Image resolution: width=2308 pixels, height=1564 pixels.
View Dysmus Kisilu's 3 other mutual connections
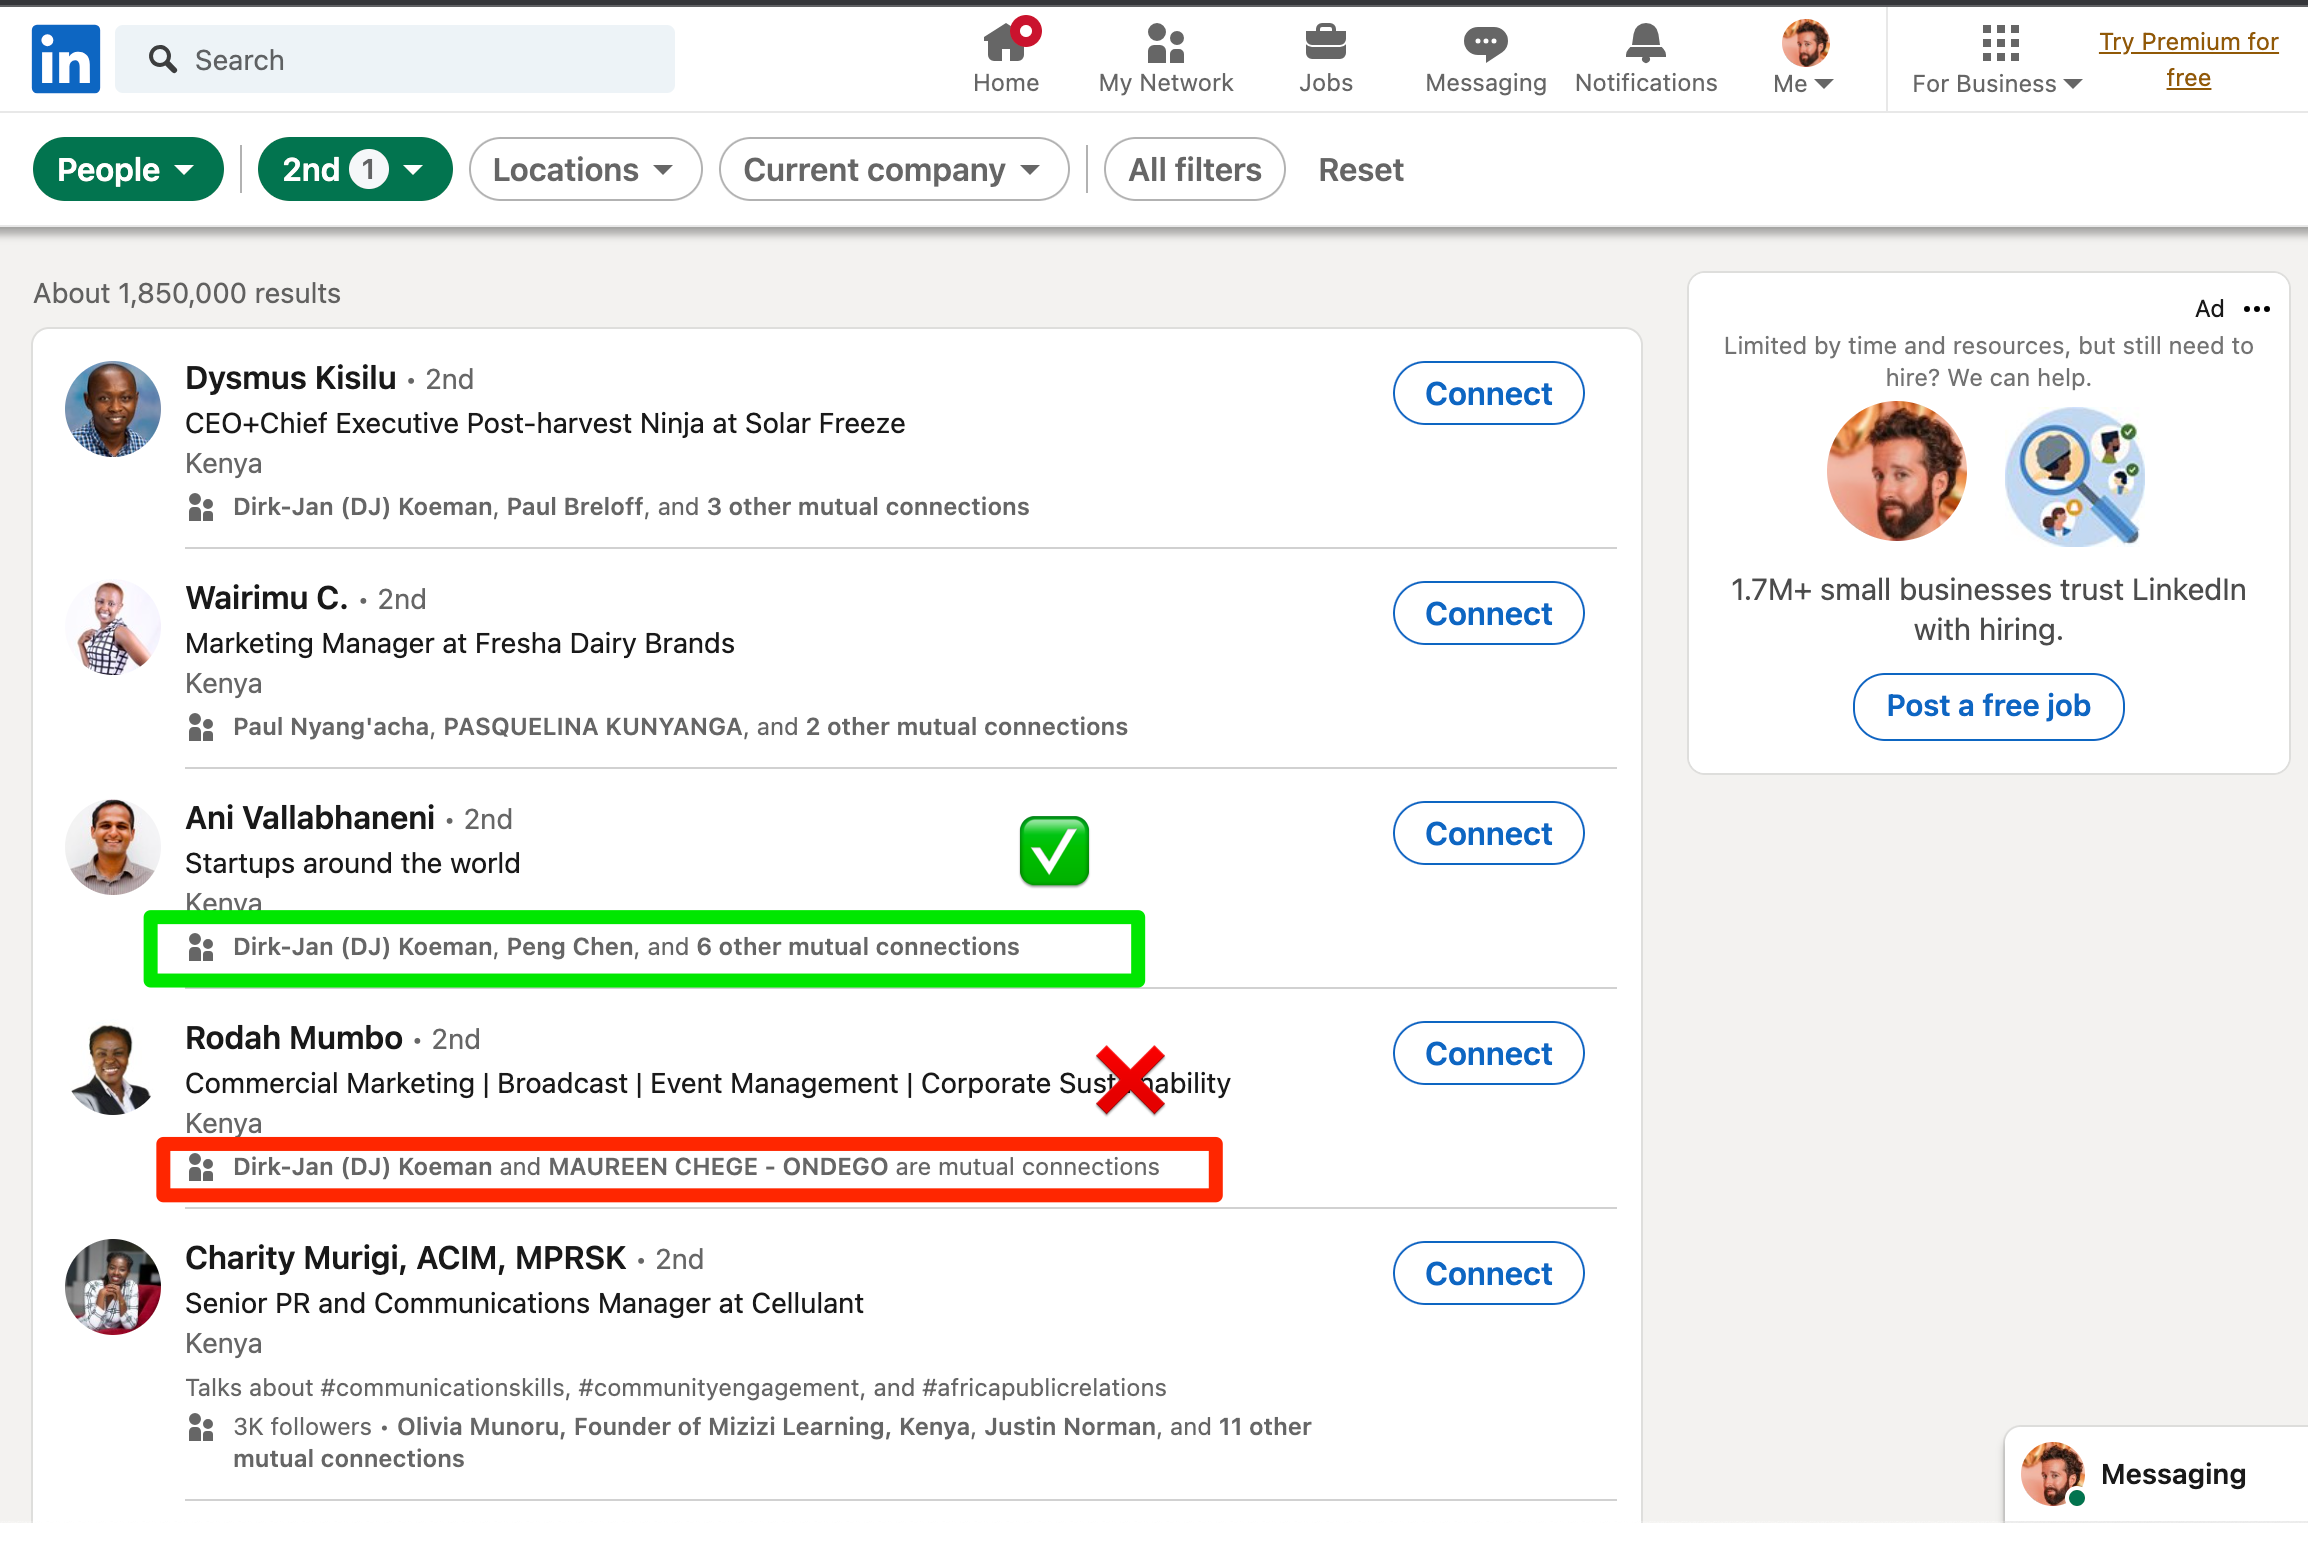tap(868, 507)
